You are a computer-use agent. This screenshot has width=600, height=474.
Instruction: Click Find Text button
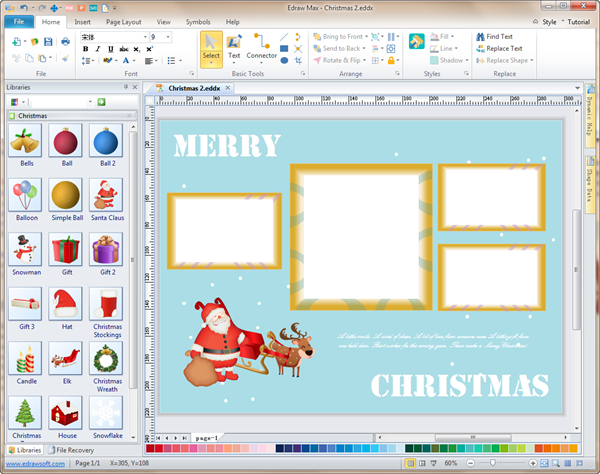(x=494, y=37)
